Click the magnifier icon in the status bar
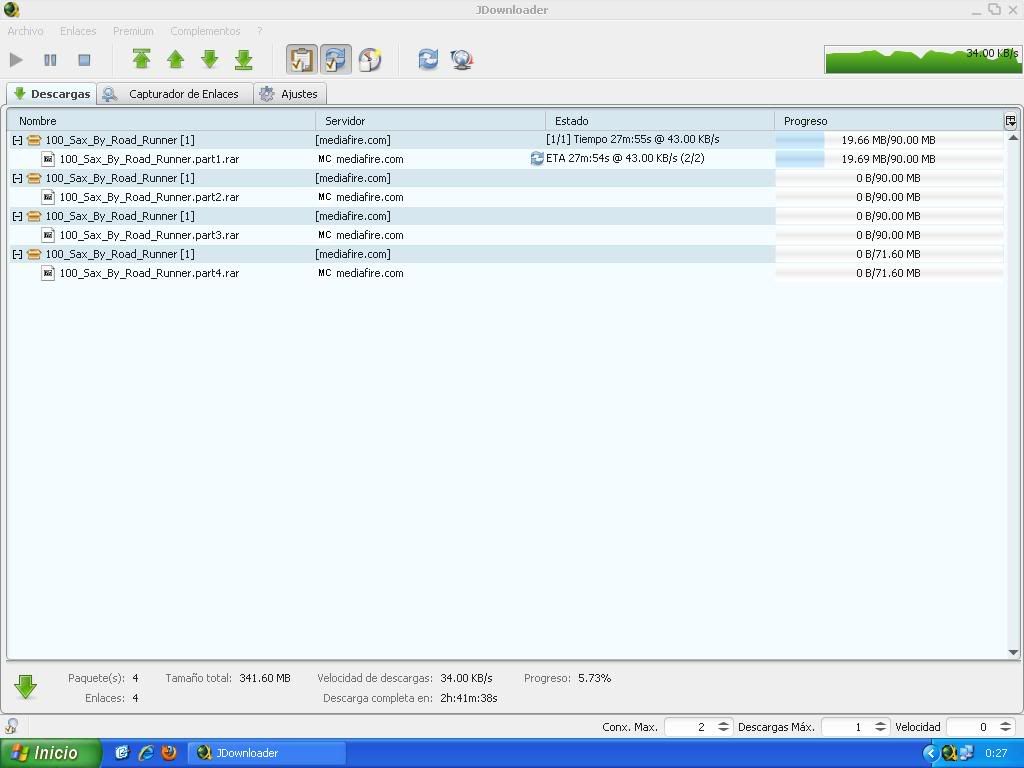Image resolution: width=1024 pixels, height=768 pixels. (11, 726)
